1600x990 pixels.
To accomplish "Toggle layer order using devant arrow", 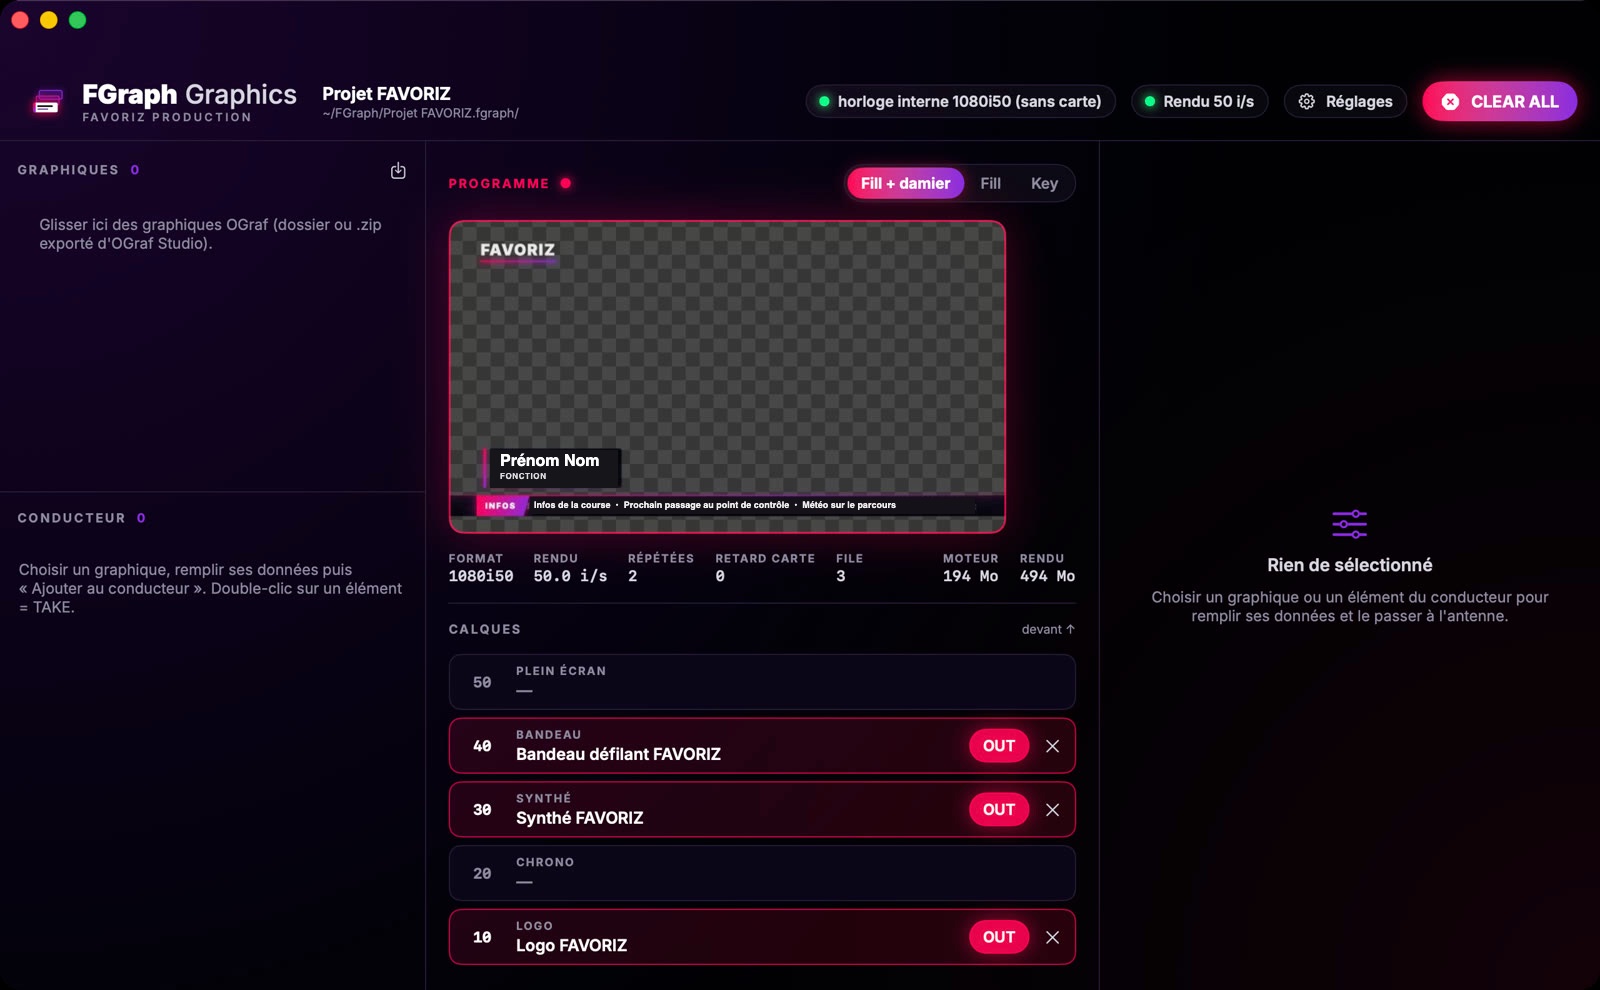I will click(1048, 629).
